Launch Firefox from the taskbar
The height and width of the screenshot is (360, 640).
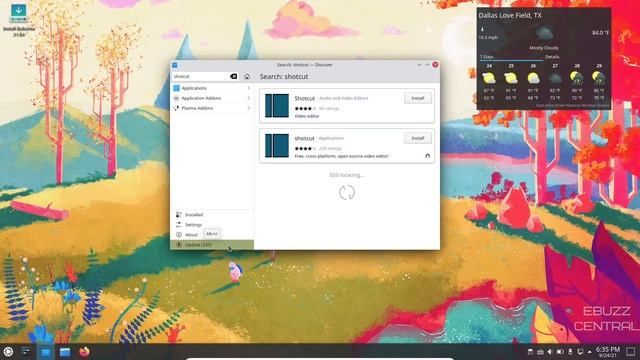point(84,351)
